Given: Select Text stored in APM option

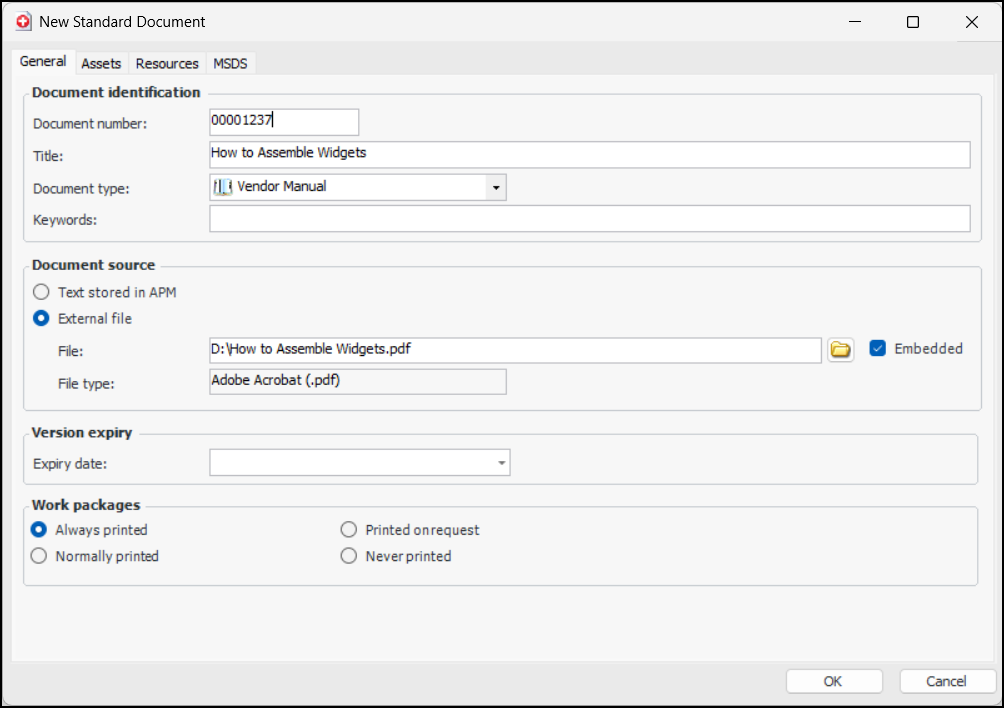Looking at the screenshot, I should (41, 292).
